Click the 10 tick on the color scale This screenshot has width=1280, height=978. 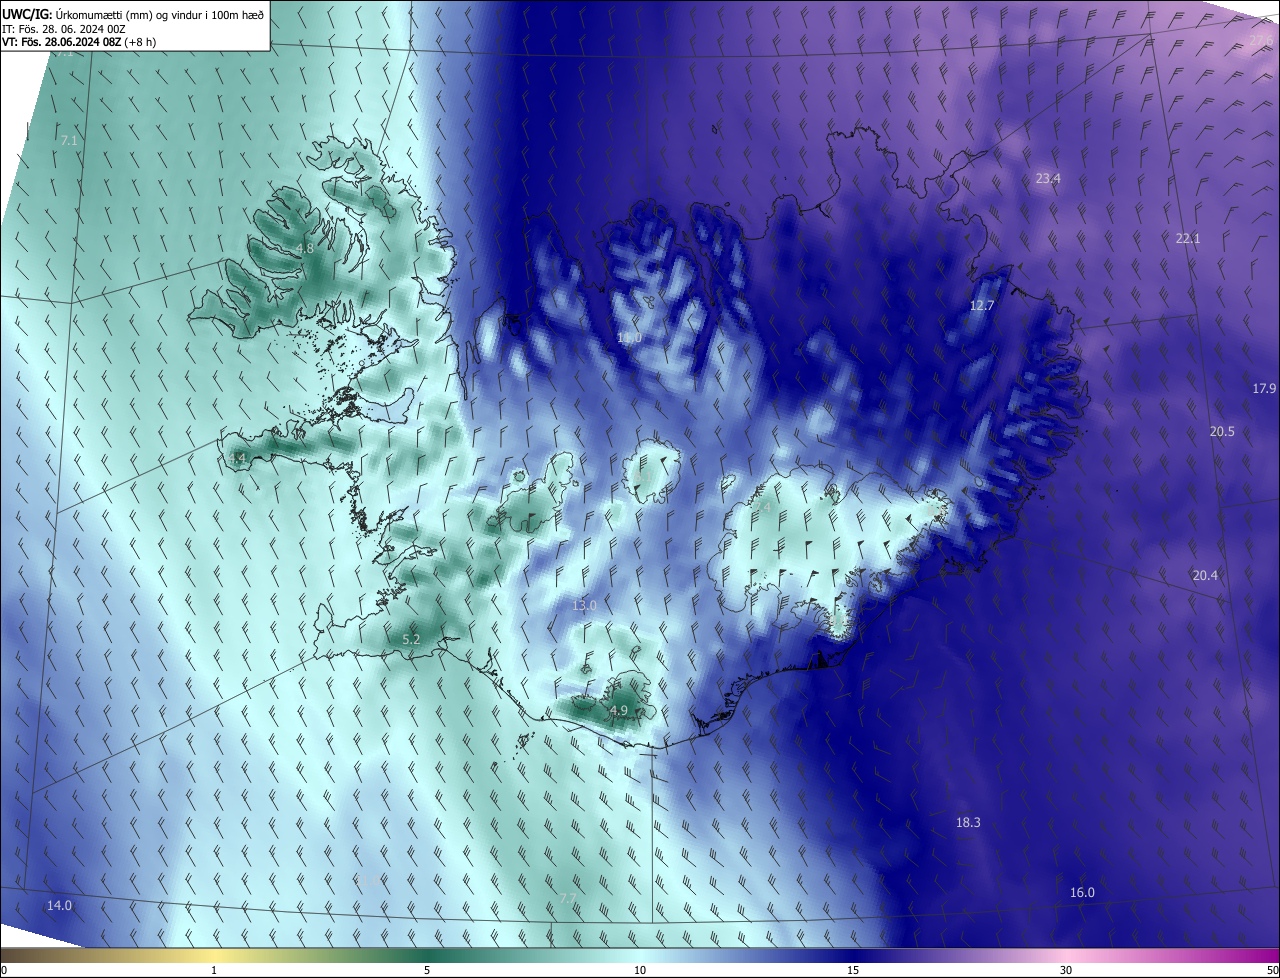pos(640,970)
